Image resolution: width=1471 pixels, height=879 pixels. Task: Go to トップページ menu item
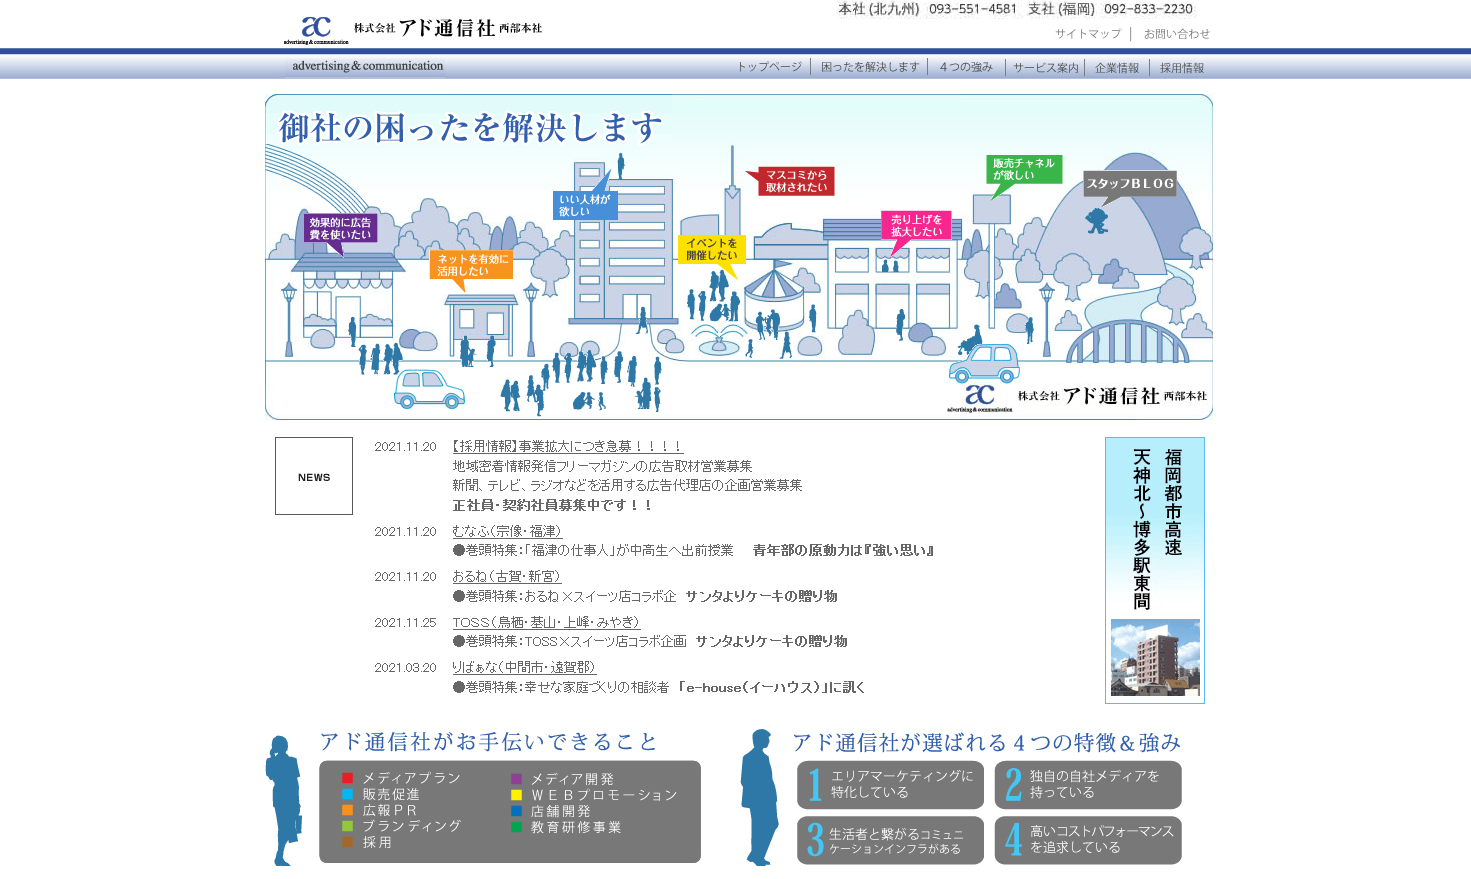[x=769, y=67]
